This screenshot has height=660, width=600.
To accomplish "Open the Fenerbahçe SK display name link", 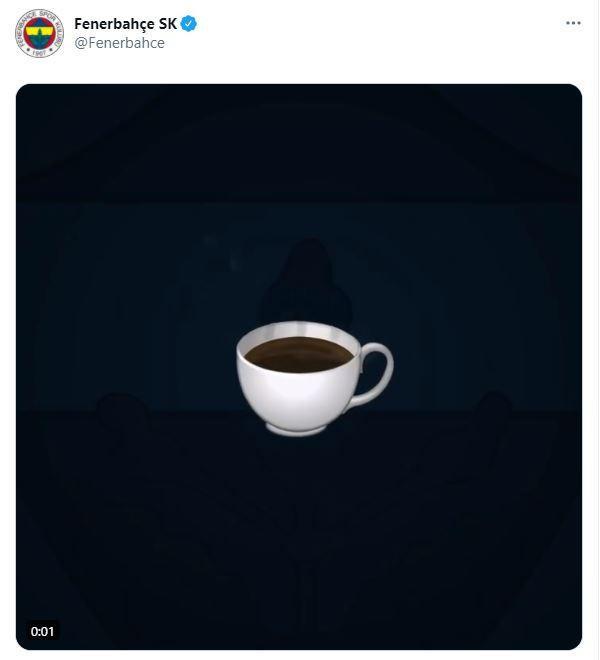I will click(125, 24).
